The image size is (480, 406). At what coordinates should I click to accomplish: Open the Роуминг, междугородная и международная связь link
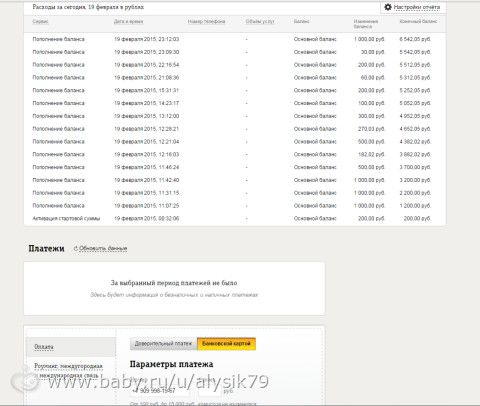[68, 371]
